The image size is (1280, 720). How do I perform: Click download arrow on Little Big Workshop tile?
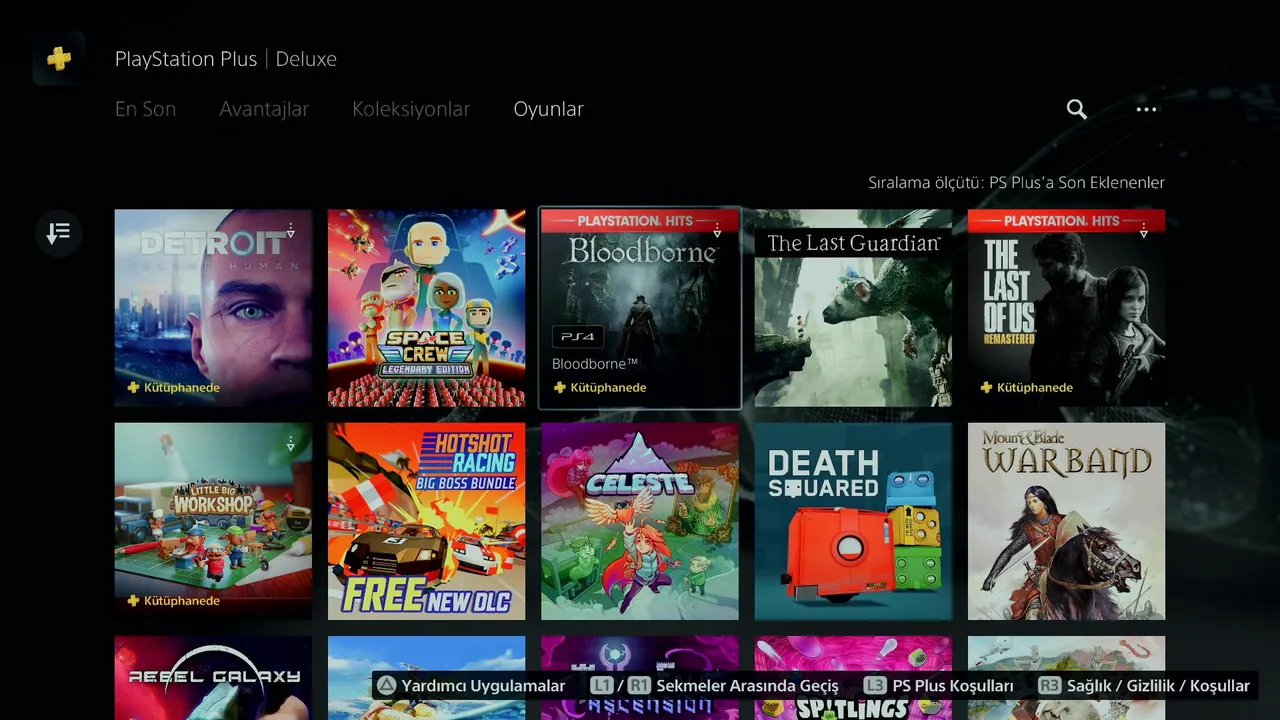point(291,444)
